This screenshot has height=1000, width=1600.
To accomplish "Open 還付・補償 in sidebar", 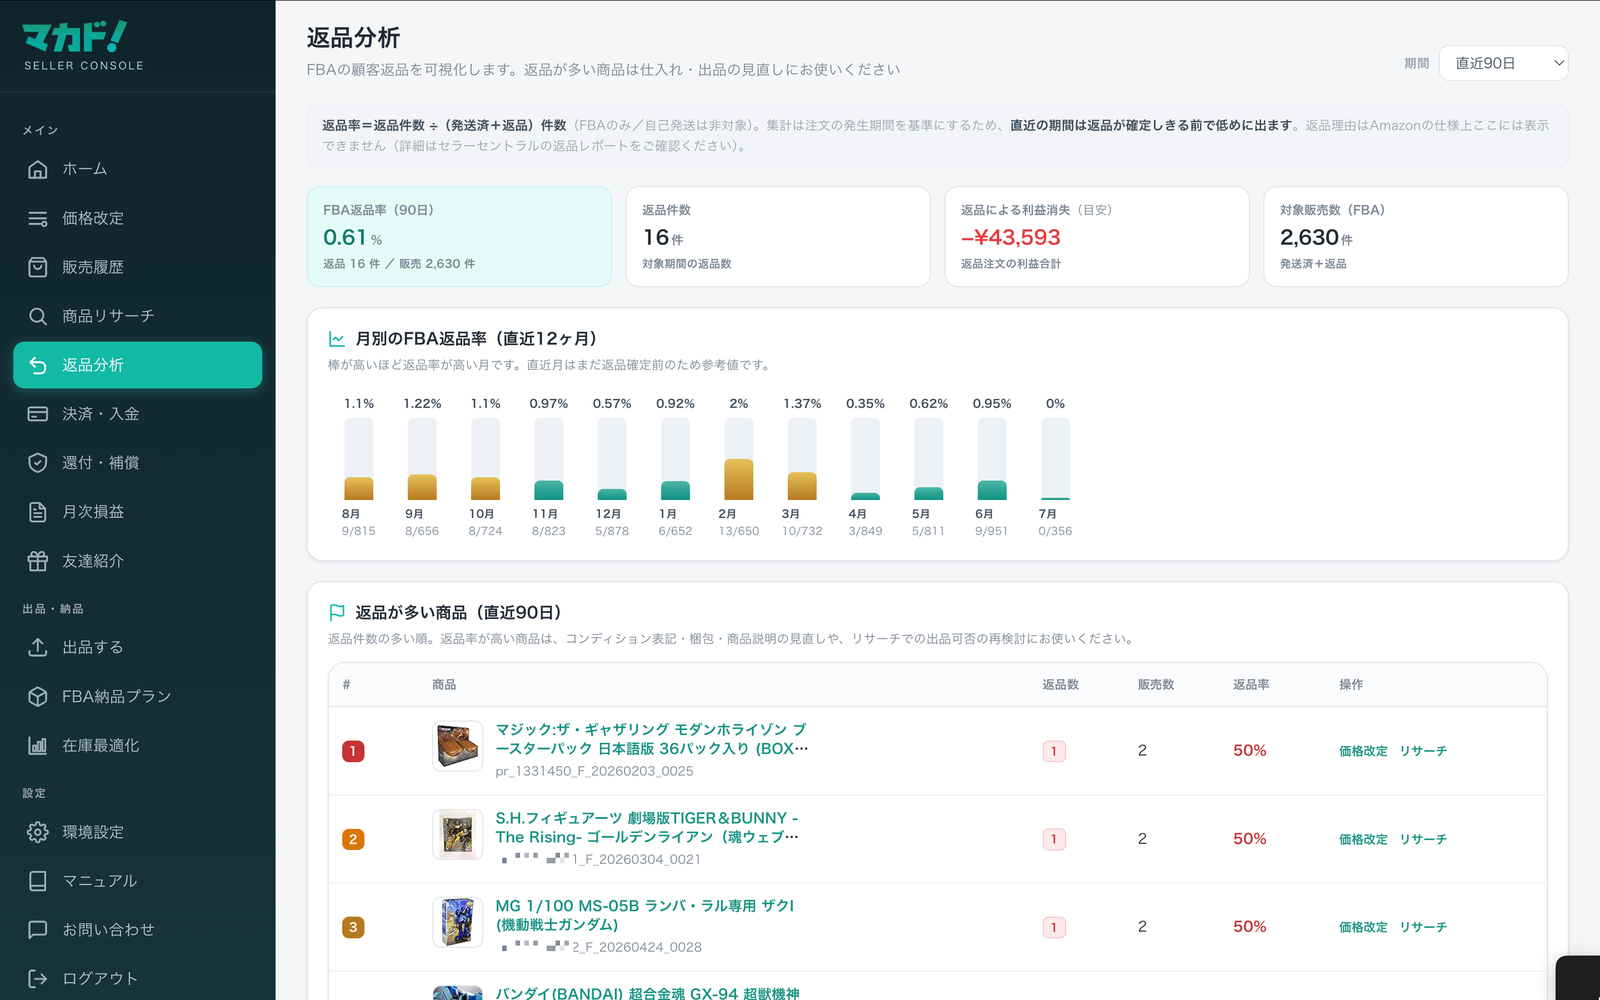I will [x=138, y=463].
